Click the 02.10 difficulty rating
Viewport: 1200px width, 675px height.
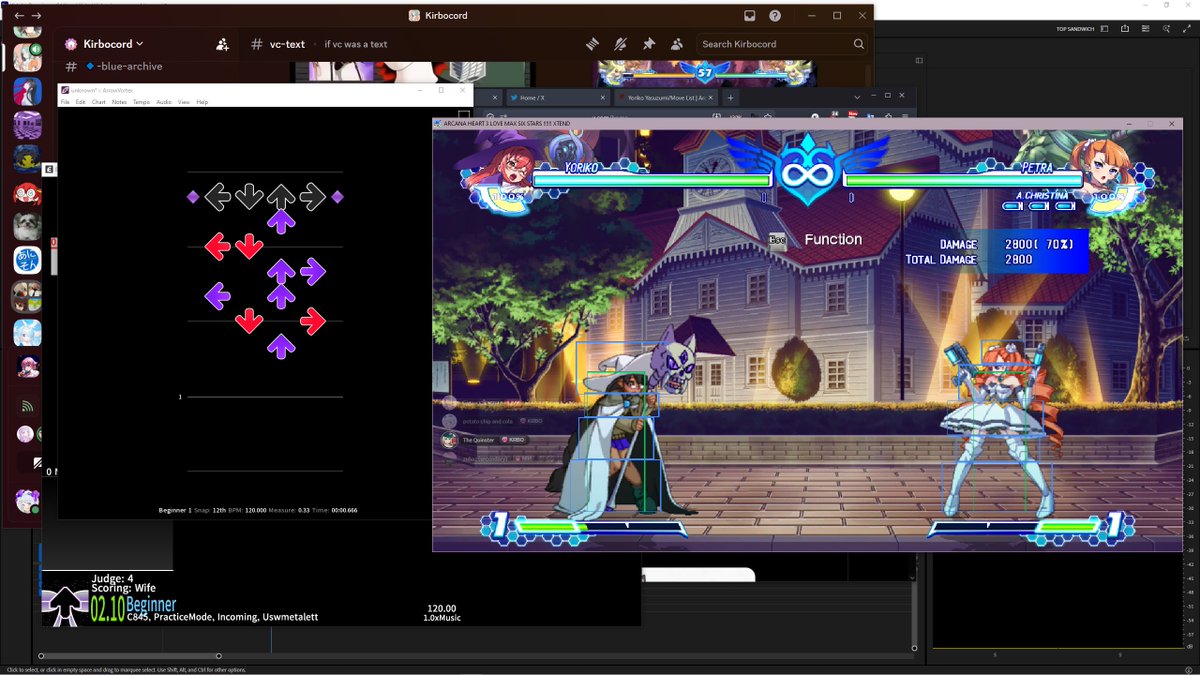(107, 608)
